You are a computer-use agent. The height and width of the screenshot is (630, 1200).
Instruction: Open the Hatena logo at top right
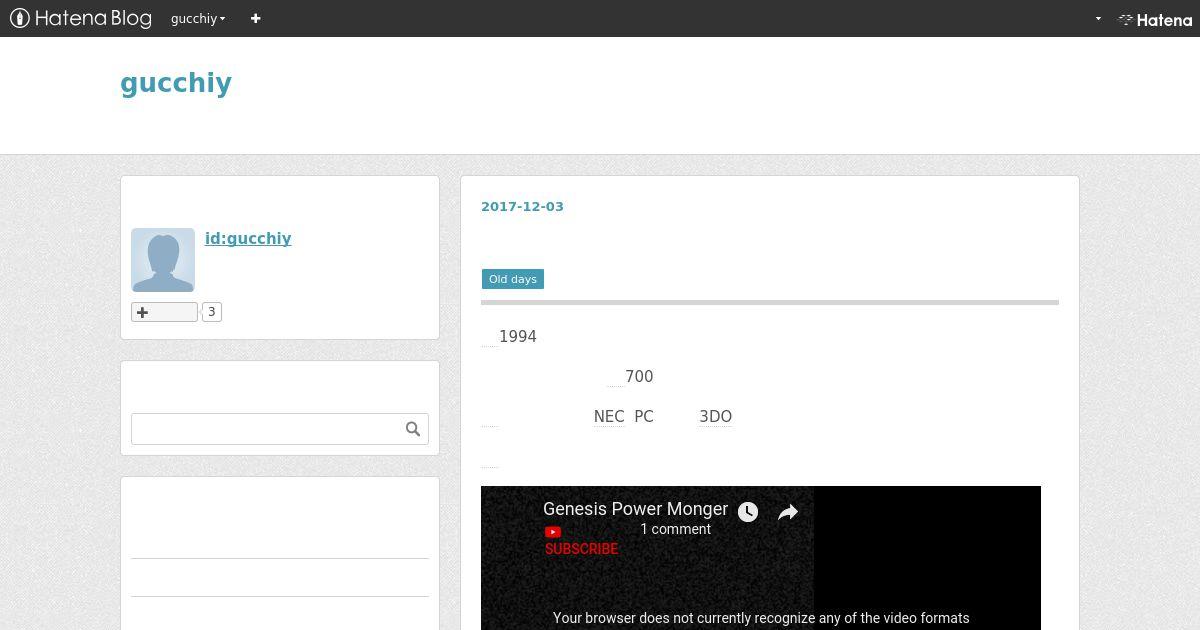(1155, 19)
